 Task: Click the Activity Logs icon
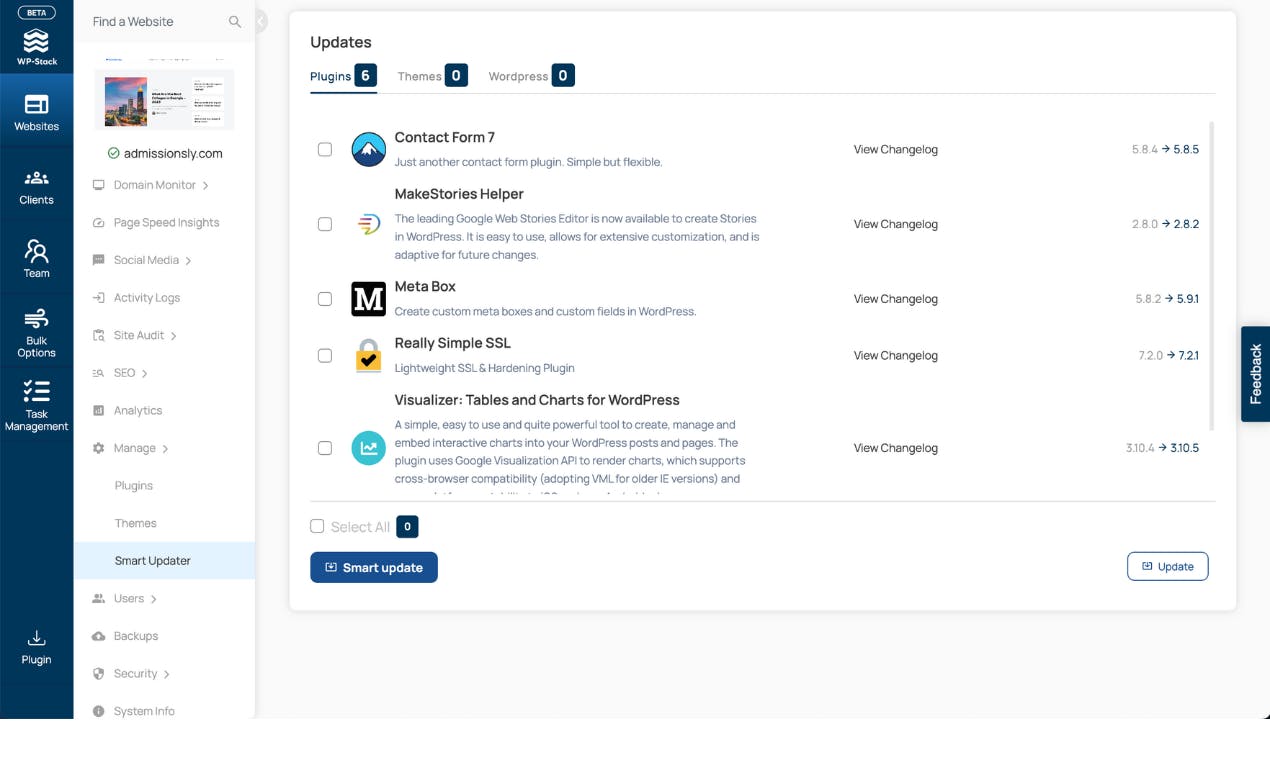(x=98, y=298)
